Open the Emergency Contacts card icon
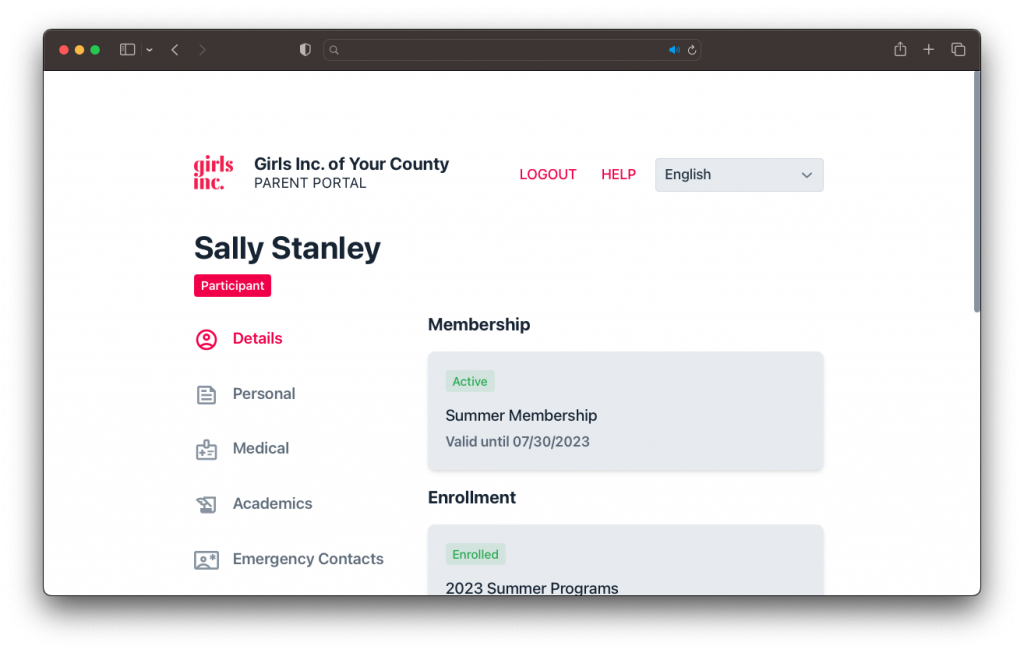This screenshot has width=1024, height=653. point(206,560)
